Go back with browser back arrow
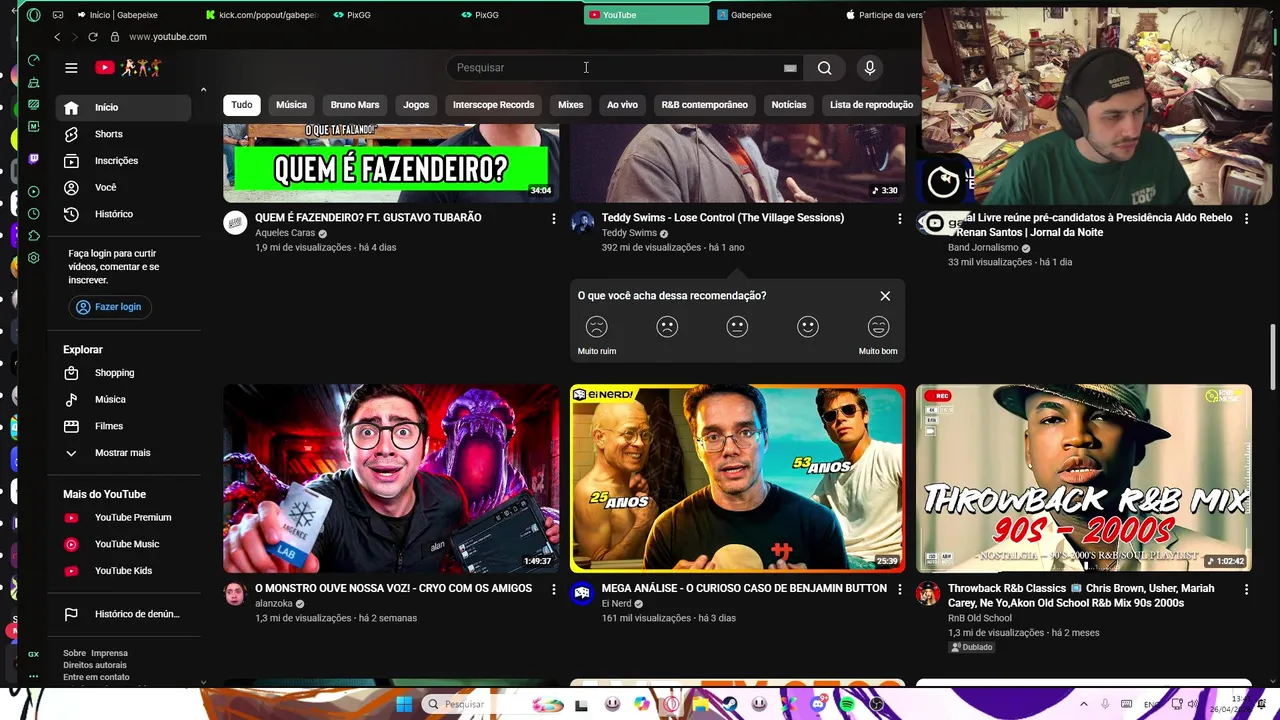The height and width of the screenshot is (720, 1280). [x=57, y=37]
